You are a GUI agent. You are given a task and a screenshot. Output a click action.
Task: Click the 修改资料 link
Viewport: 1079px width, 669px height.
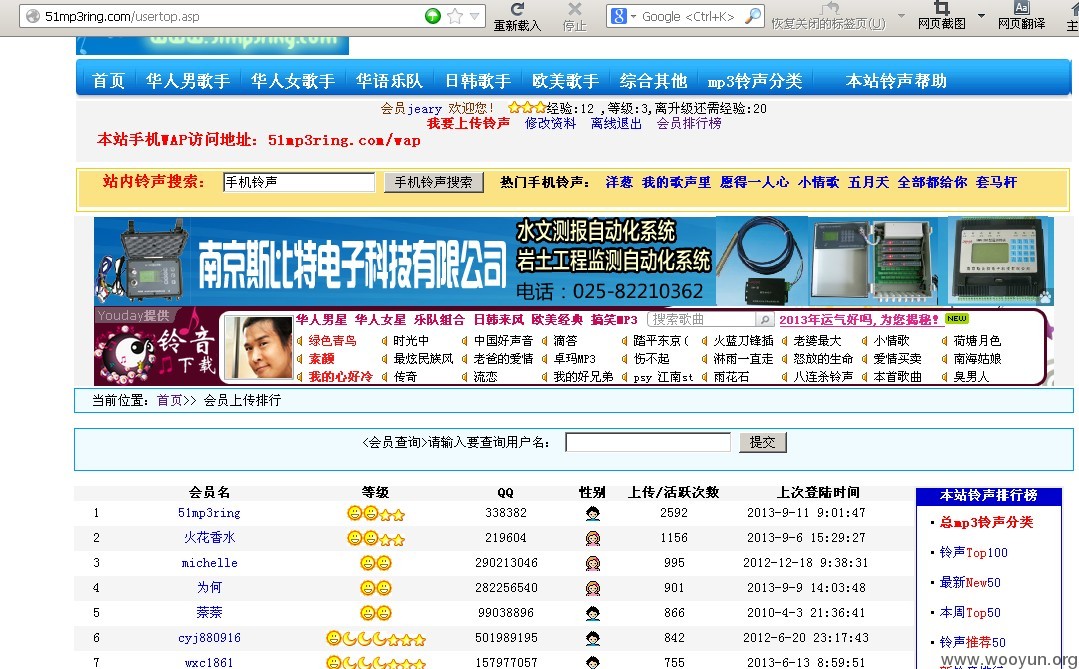551,123
